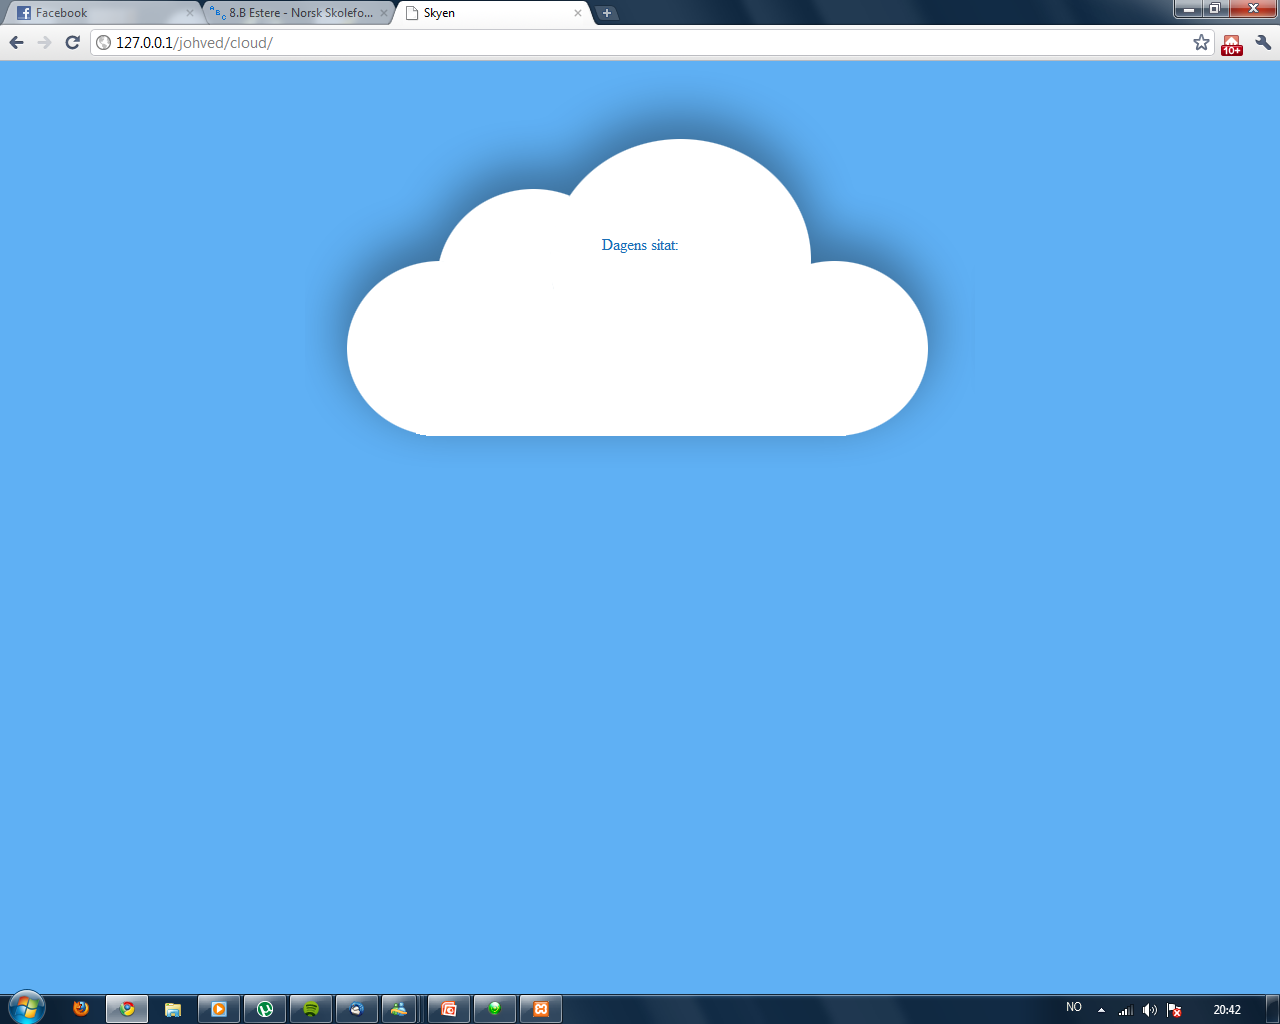
Task: Switch to the Facebook tab
Action: click(x=100, y=13)
